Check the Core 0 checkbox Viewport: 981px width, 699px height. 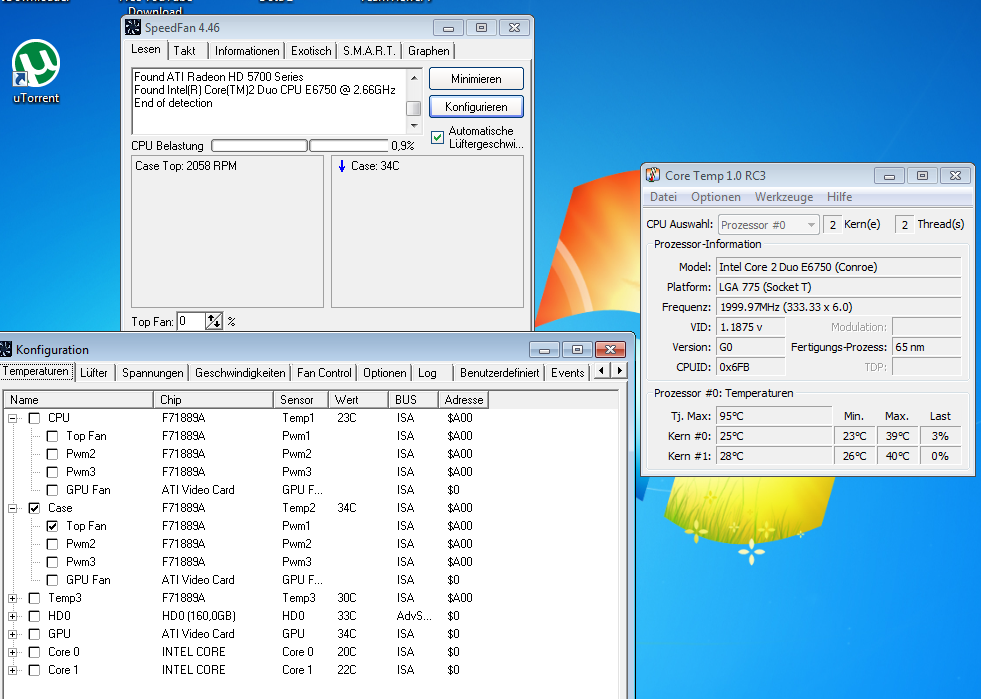coord(34,652)
